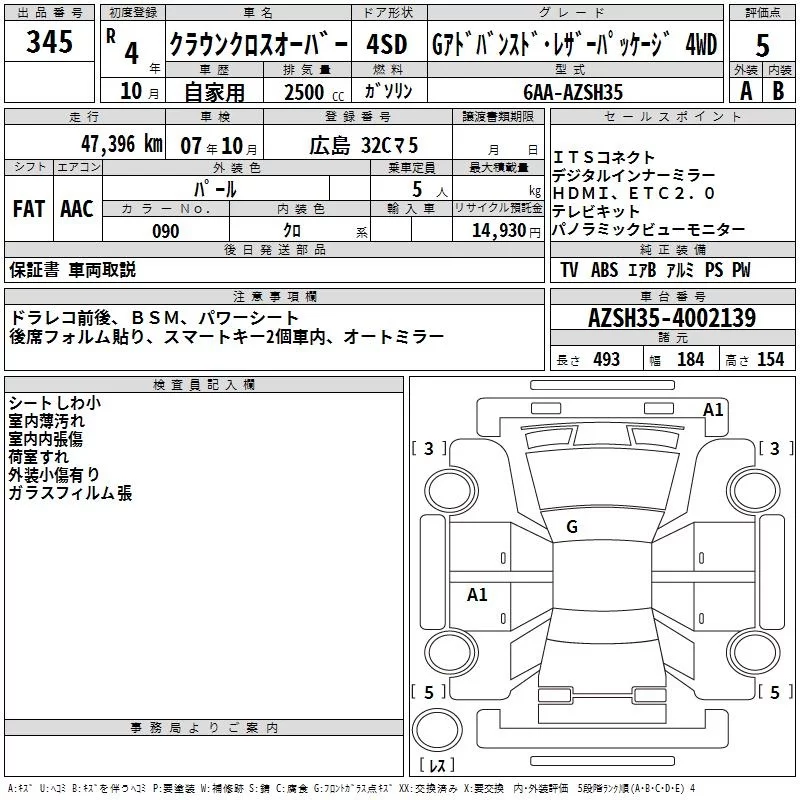Click the A1 mark on the door panel
The height and width of the screenshot is (800, 800).
click(x=477, y=594)
